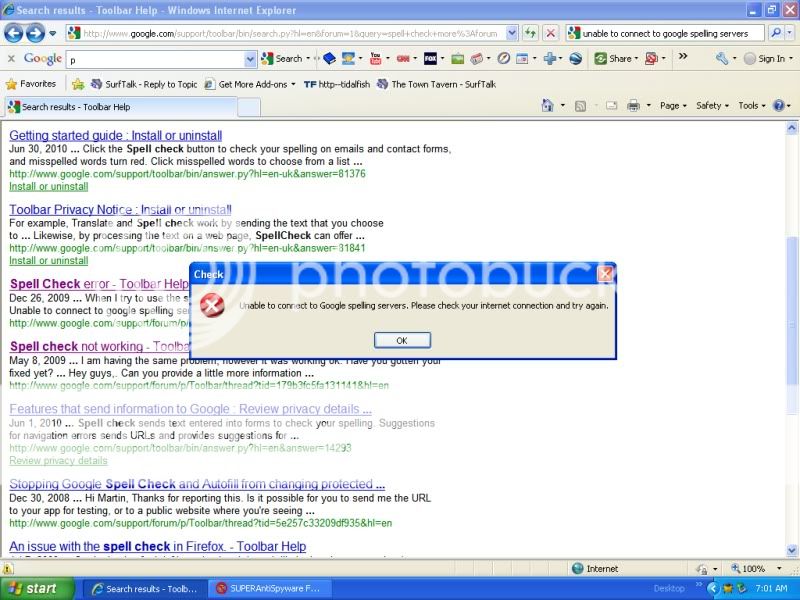Open the Tools menu
800x600 pixels.
pyautogui.click(x=752, y=106)
